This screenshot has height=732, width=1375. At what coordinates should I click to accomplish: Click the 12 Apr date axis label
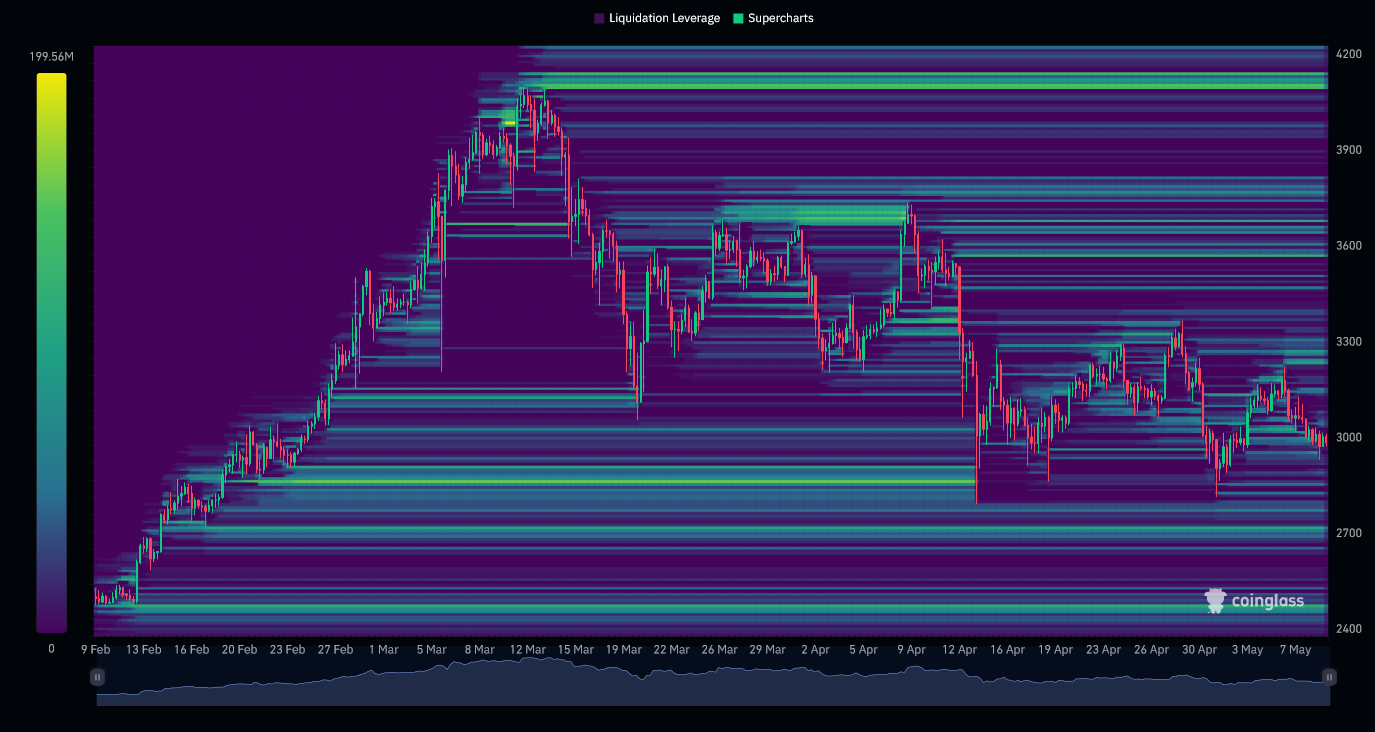(x=959, y=649)
